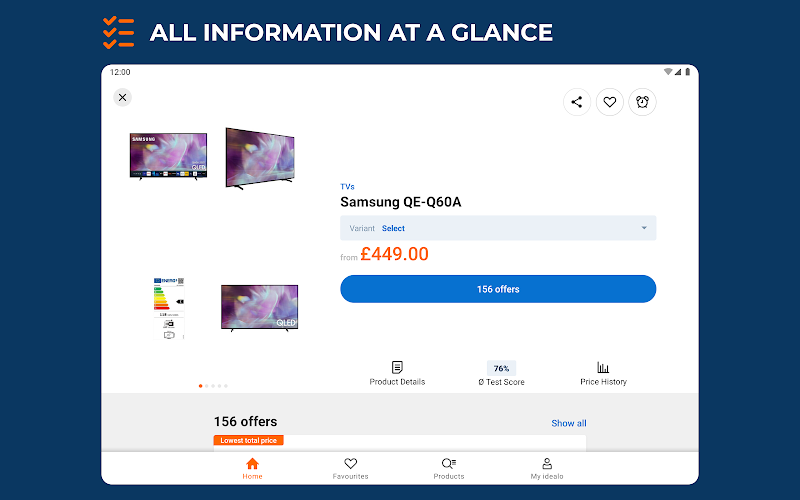Expand the Variant Select dropdown
Image resolution: width=800 pixels, height=500 pixels.
click(498, 228)
